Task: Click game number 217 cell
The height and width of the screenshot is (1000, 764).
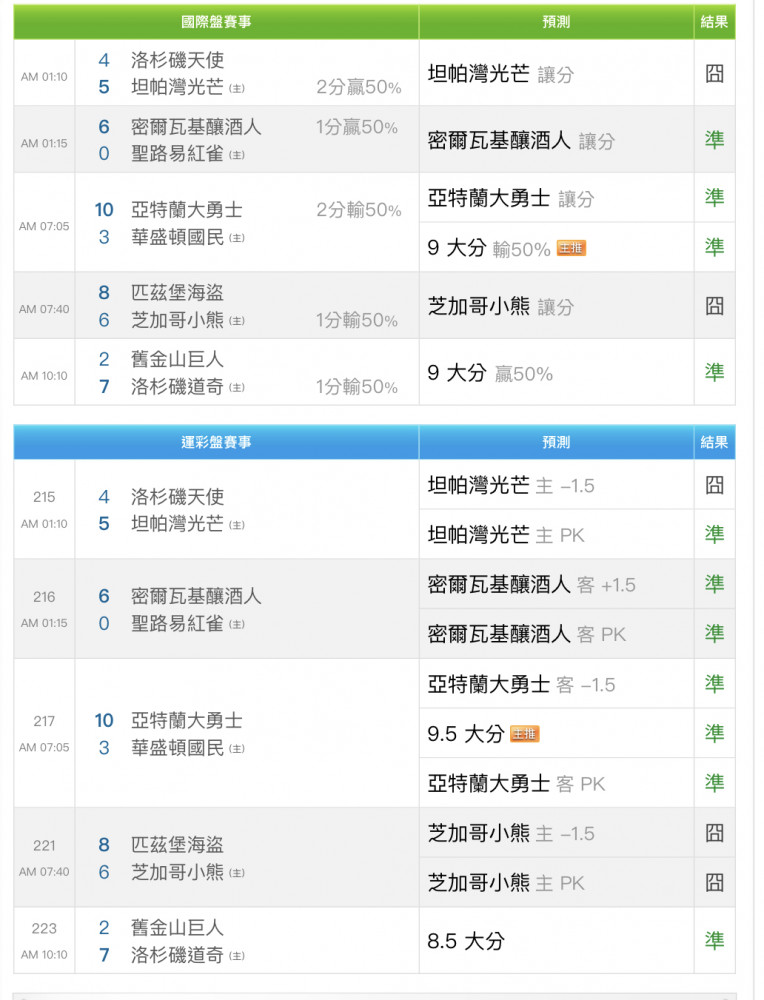Action: (44, 721)
